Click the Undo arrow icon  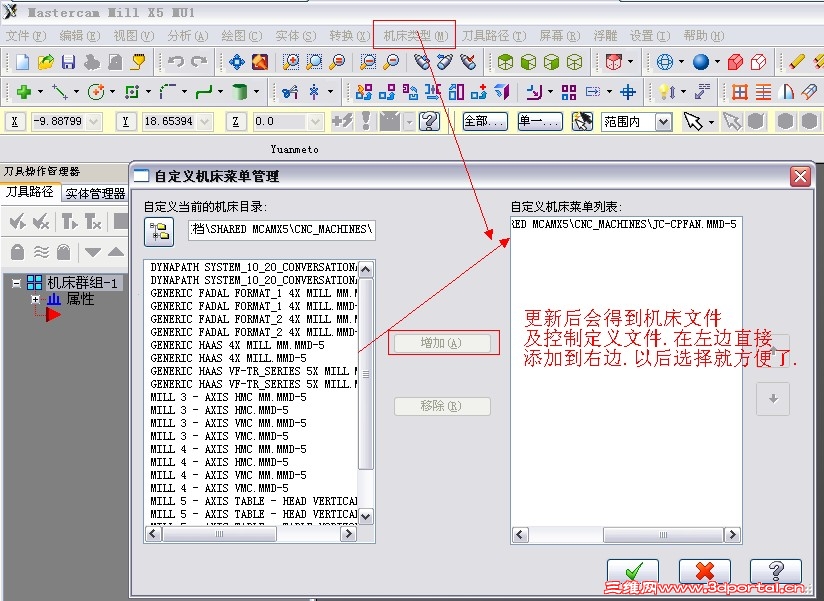[176, 62]
